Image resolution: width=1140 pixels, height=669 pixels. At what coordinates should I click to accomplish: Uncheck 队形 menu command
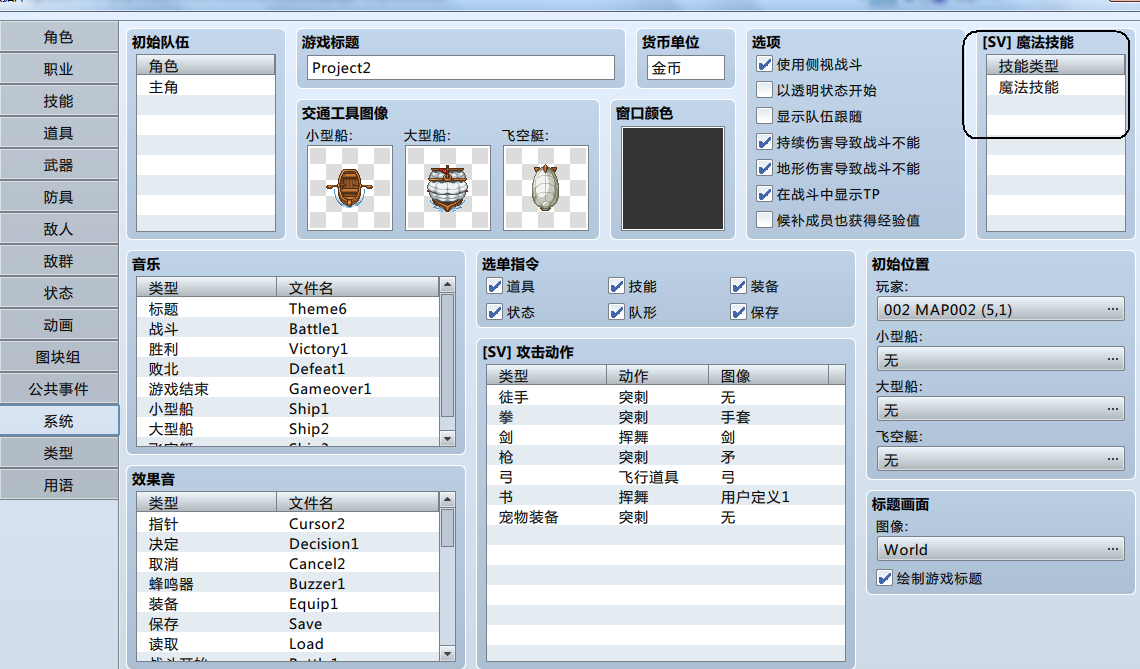(617, 312)
